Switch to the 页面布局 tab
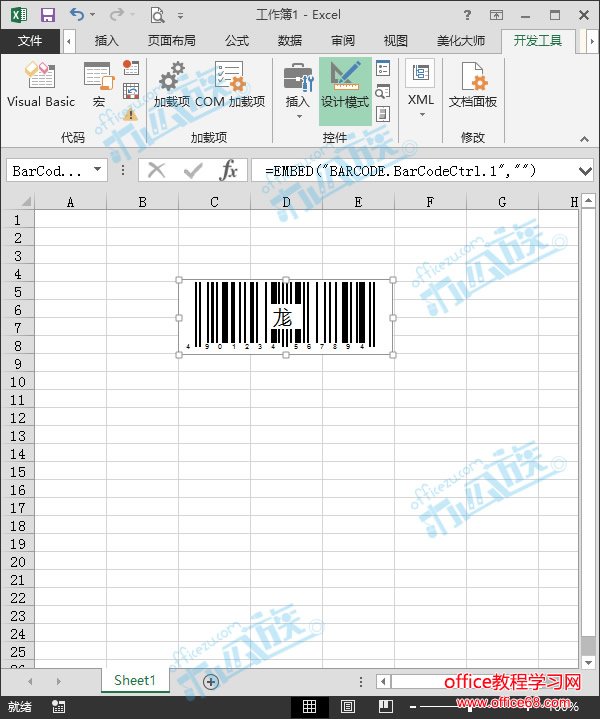Image resolution: width=600 pixels, height=719 pixels. [x=172, y=41]
